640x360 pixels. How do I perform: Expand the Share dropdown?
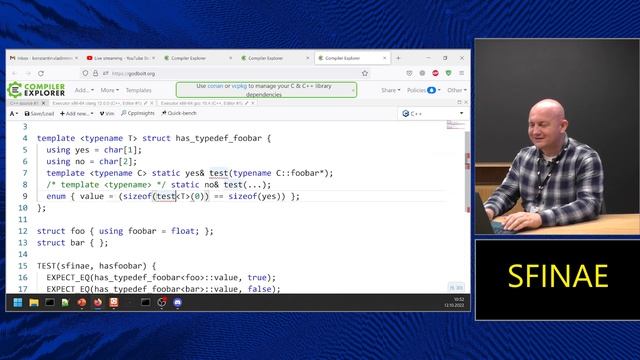(x=391, y=90)
